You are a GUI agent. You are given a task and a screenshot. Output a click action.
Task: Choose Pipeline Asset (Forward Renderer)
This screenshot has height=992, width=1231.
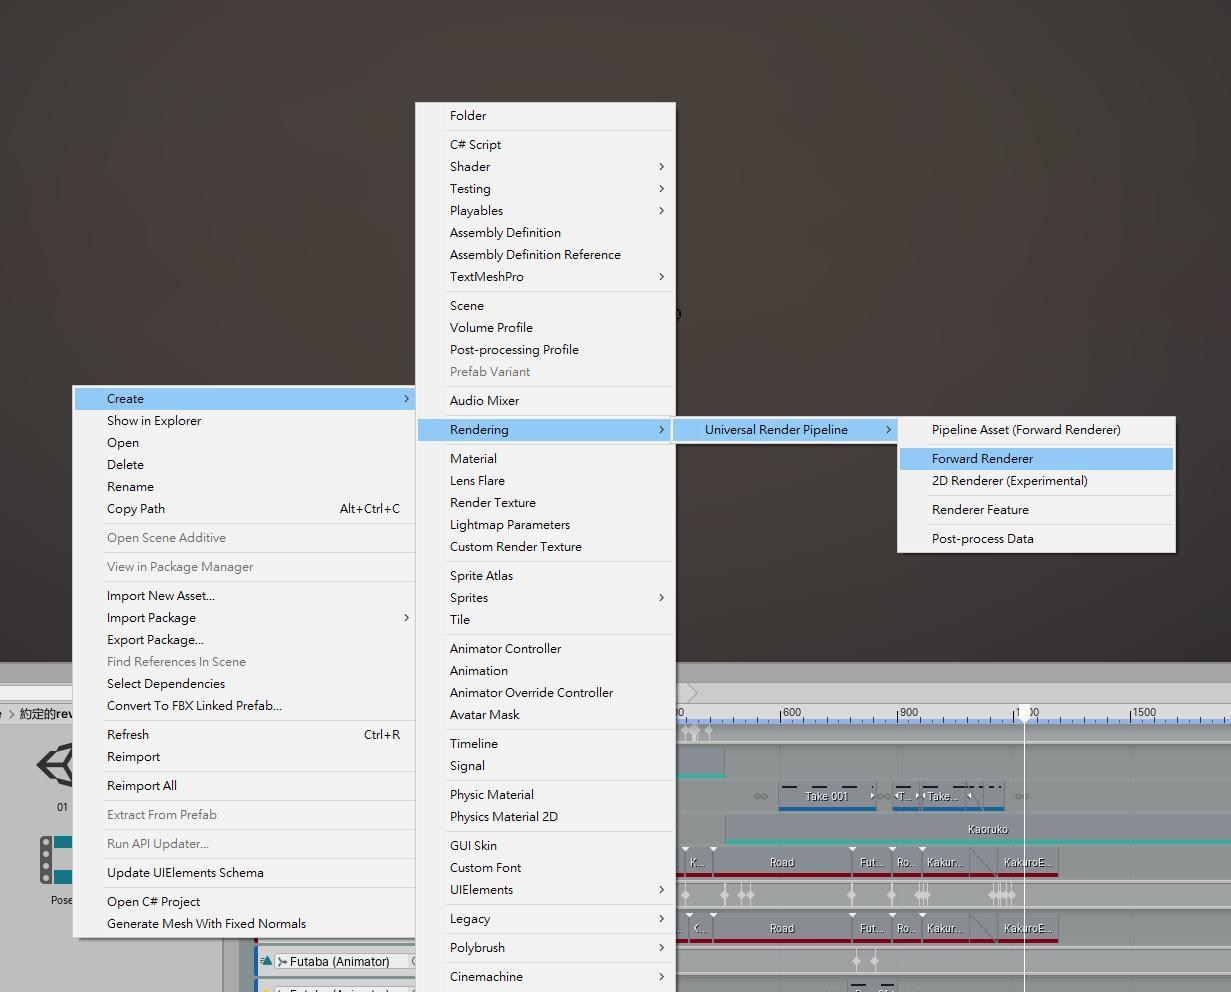pos(1026,429)
